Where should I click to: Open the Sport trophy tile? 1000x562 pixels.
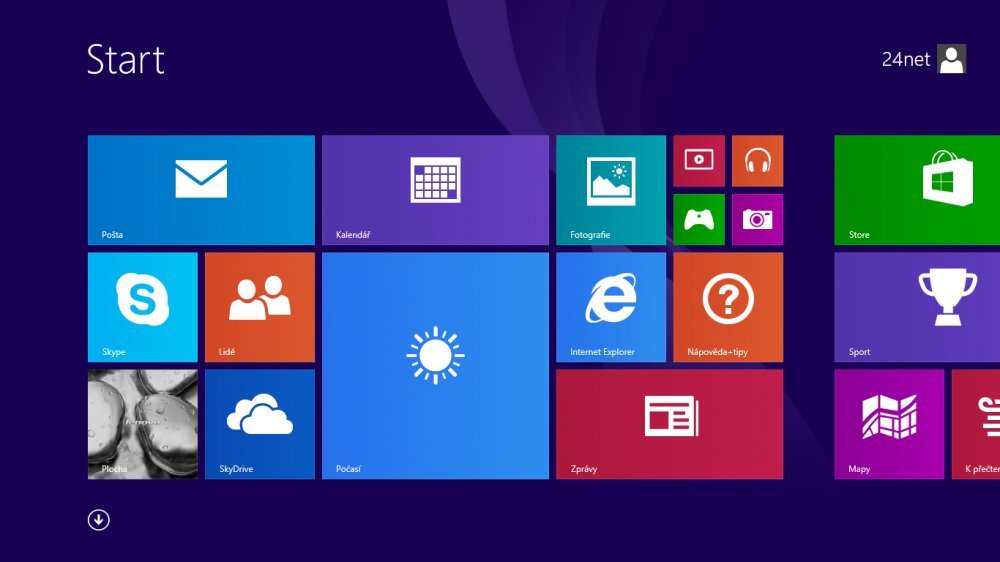click(917, 307)
